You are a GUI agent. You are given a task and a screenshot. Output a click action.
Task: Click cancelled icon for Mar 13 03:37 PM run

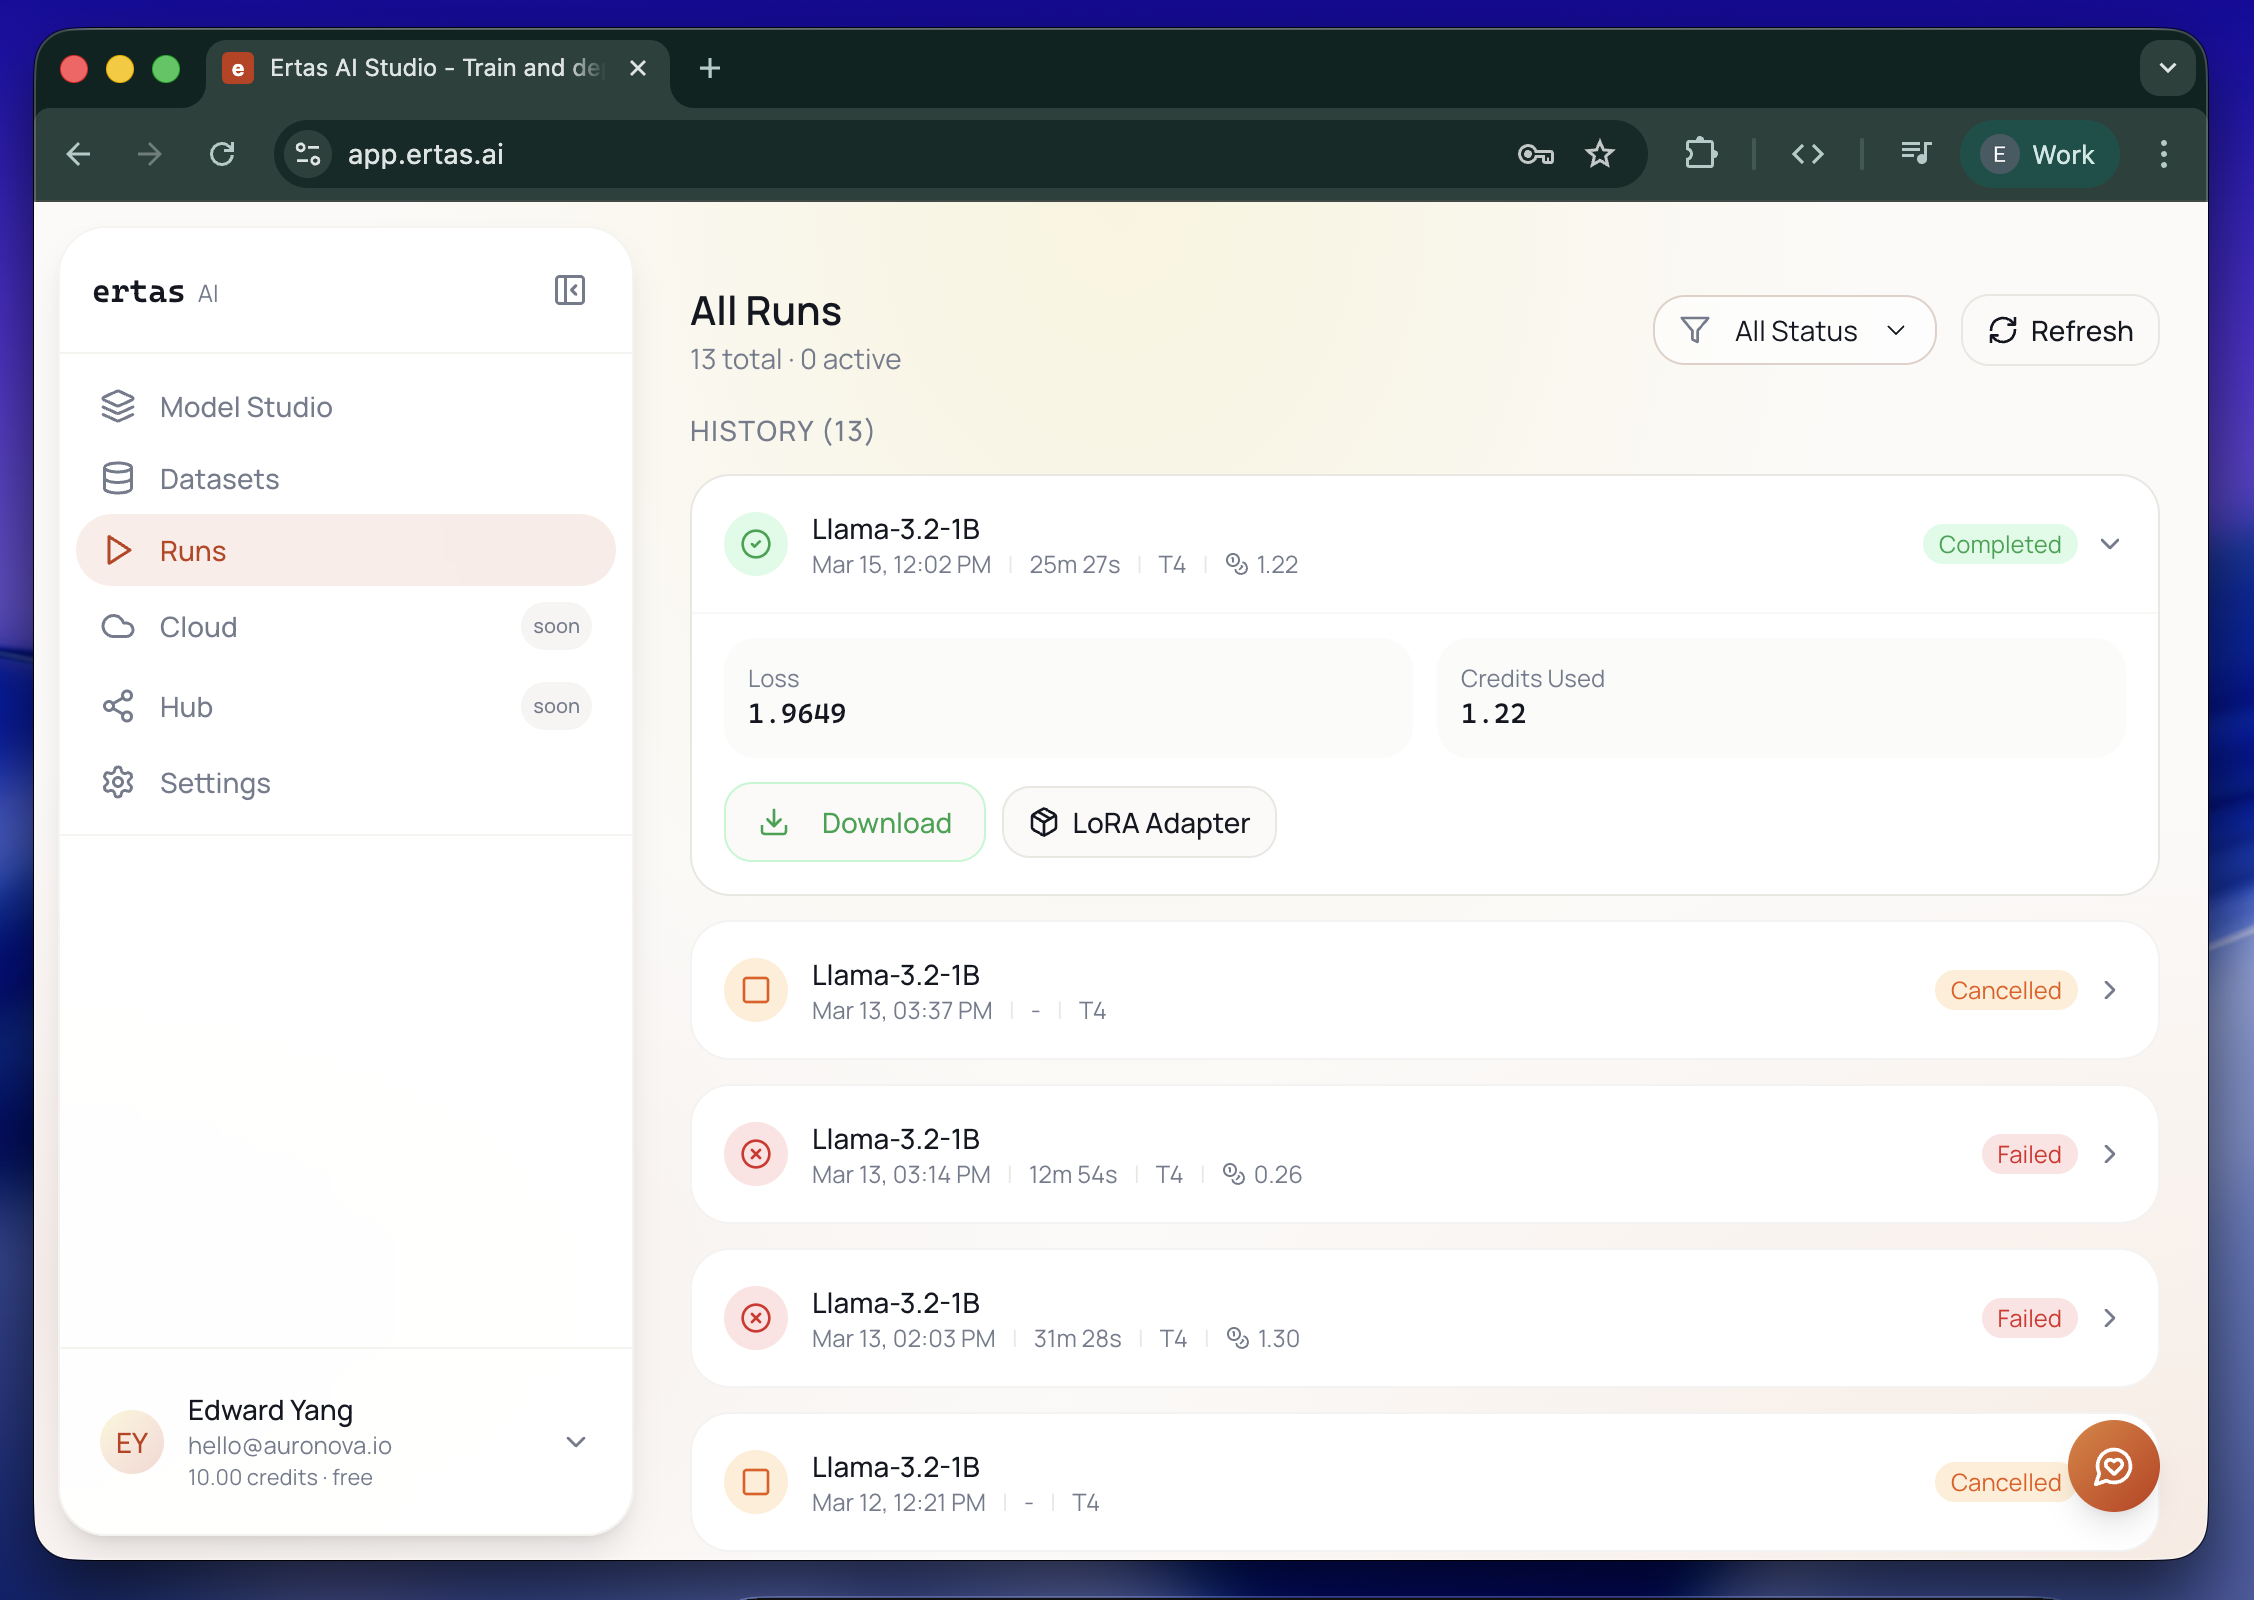756,990
